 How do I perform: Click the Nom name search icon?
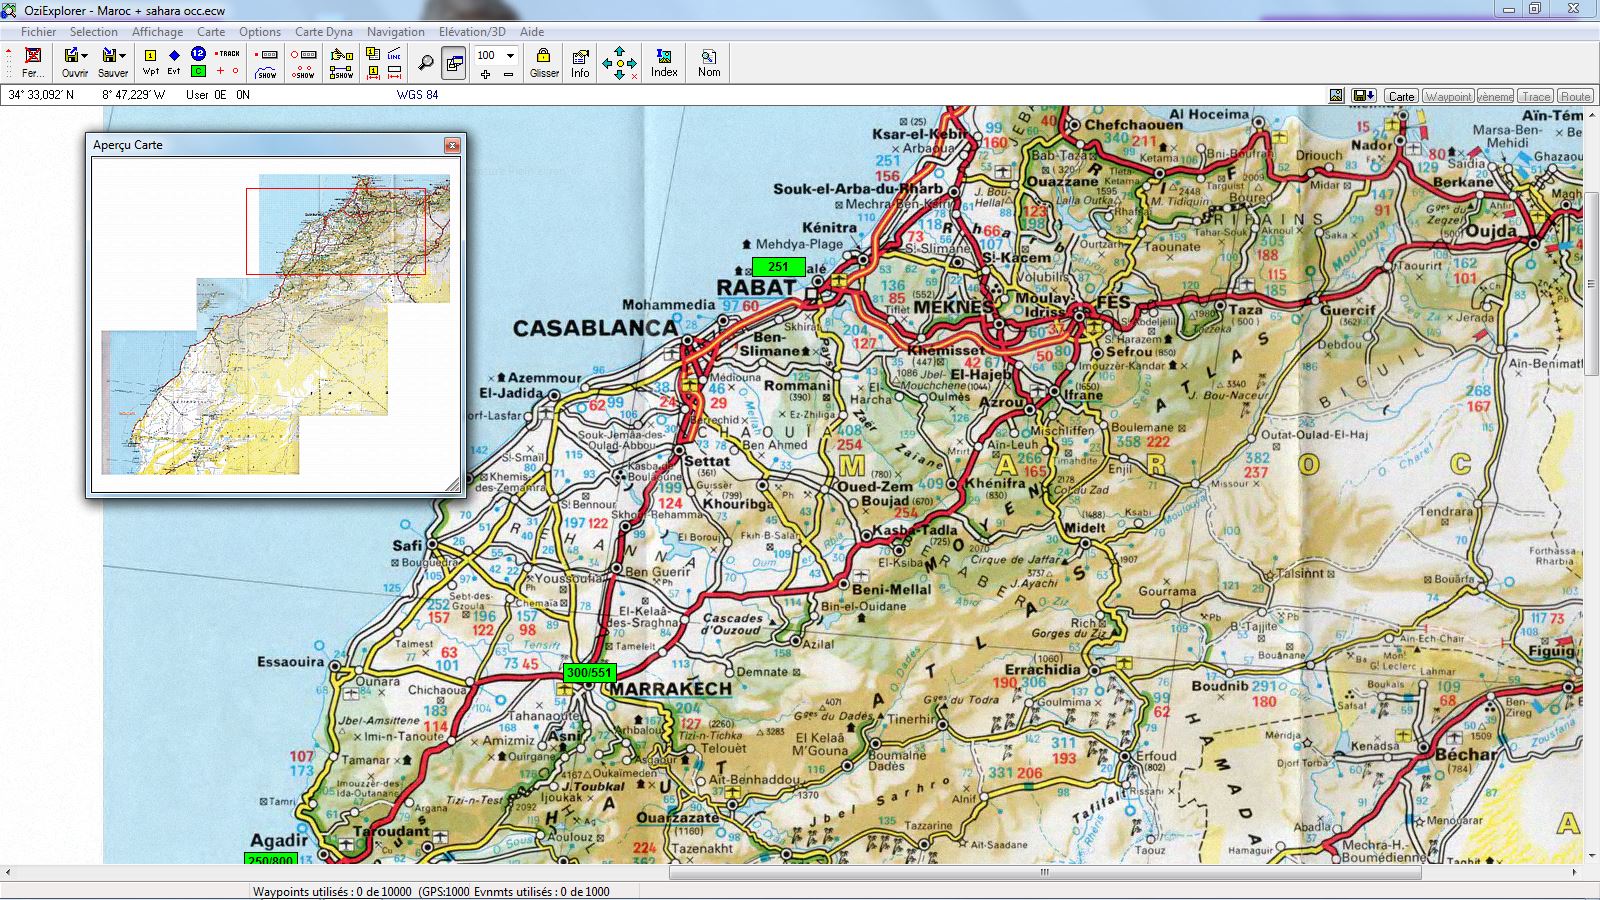click(x=709, y=62)
